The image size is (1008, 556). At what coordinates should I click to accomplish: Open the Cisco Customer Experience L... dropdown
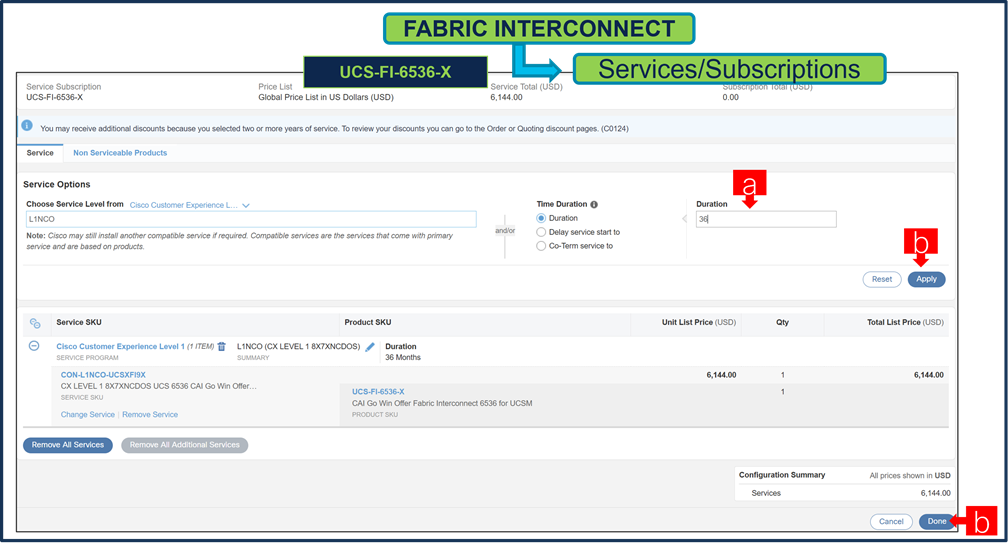click(x=190, y=205)
